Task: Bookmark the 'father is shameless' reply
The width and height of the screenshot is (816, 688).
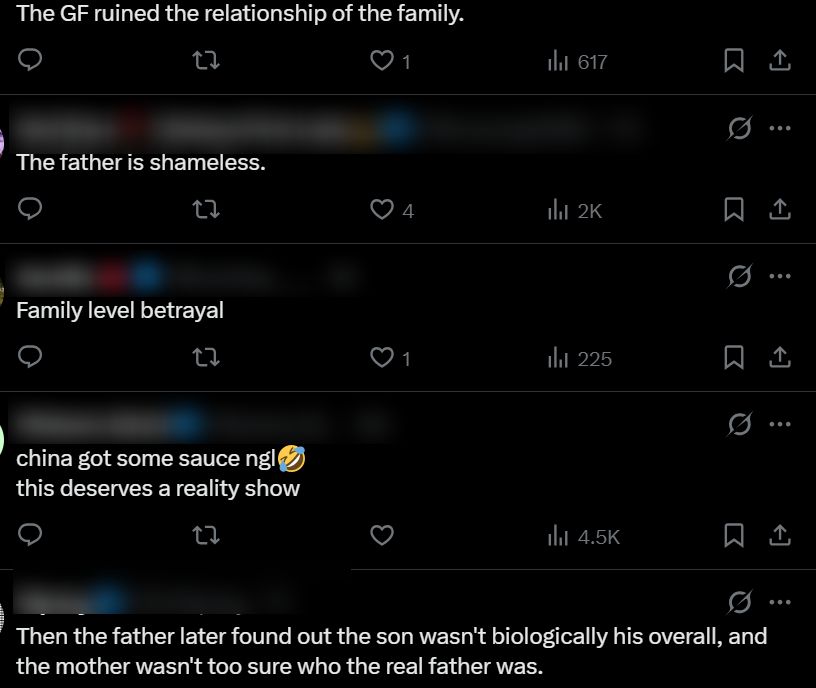Action: tap(734, 210)
